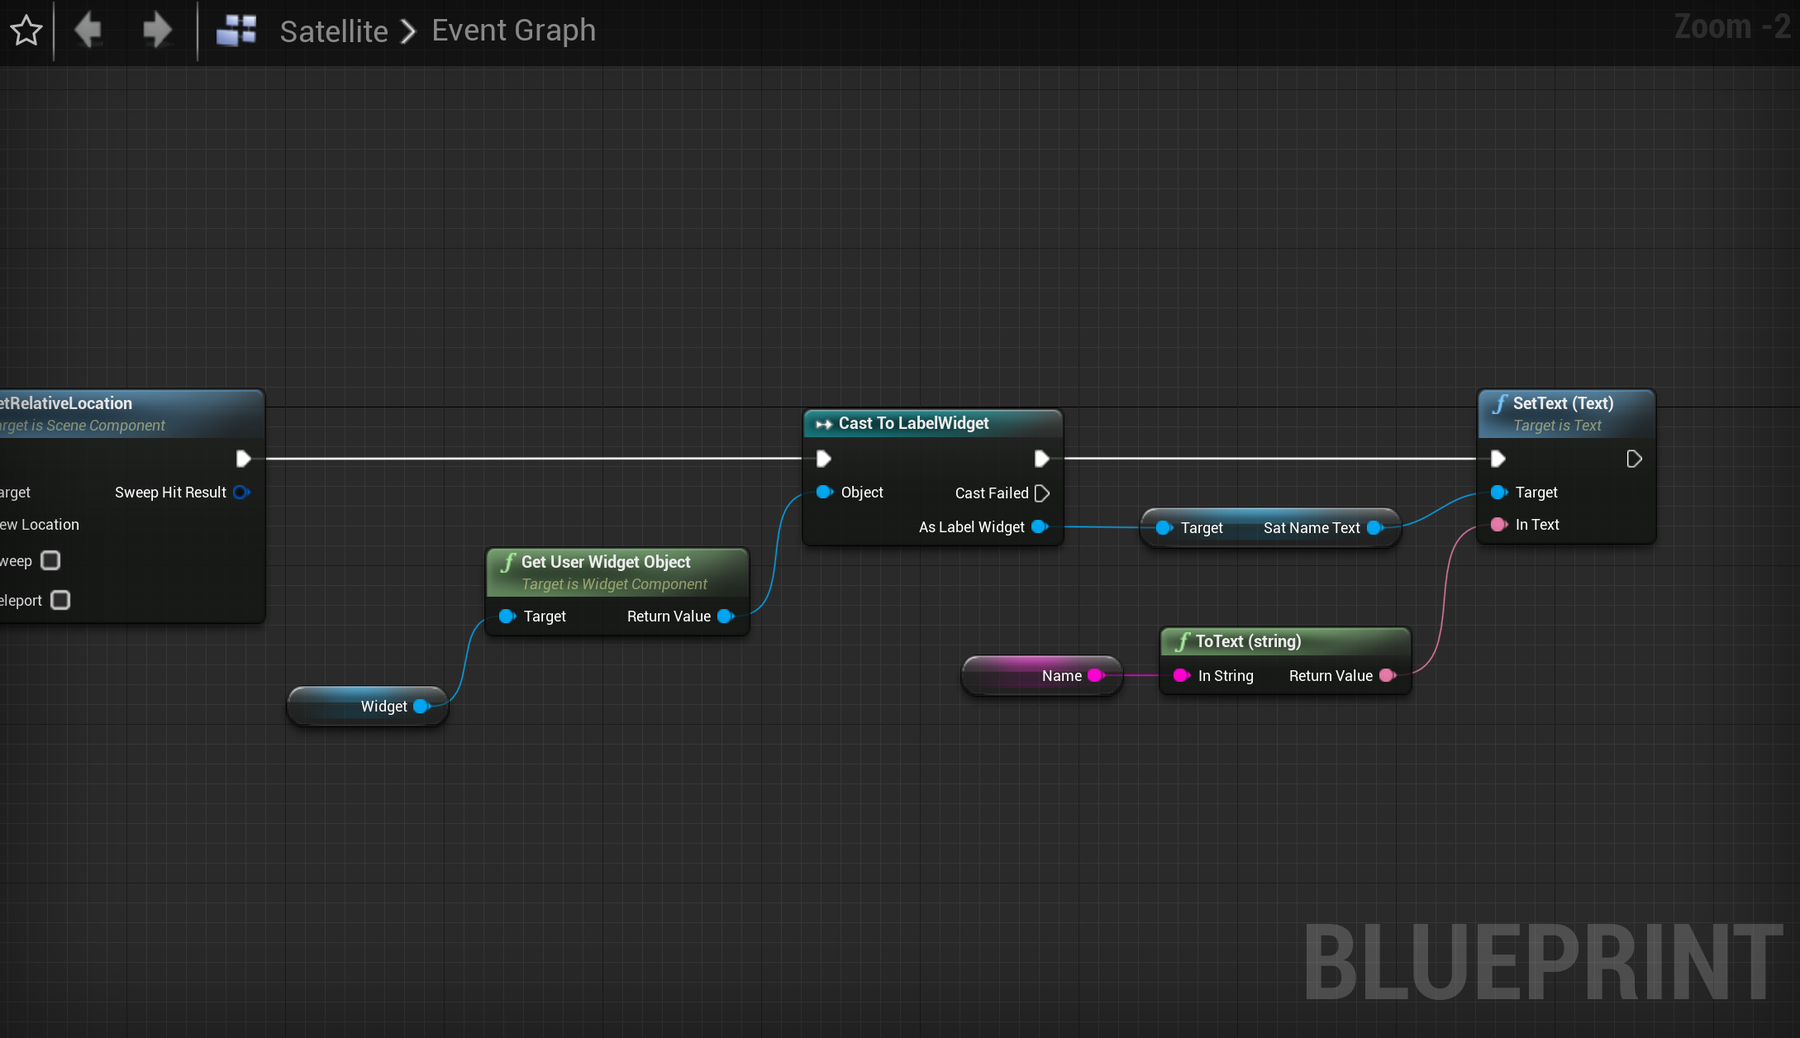Select the Widget variable node

(367, 706)
